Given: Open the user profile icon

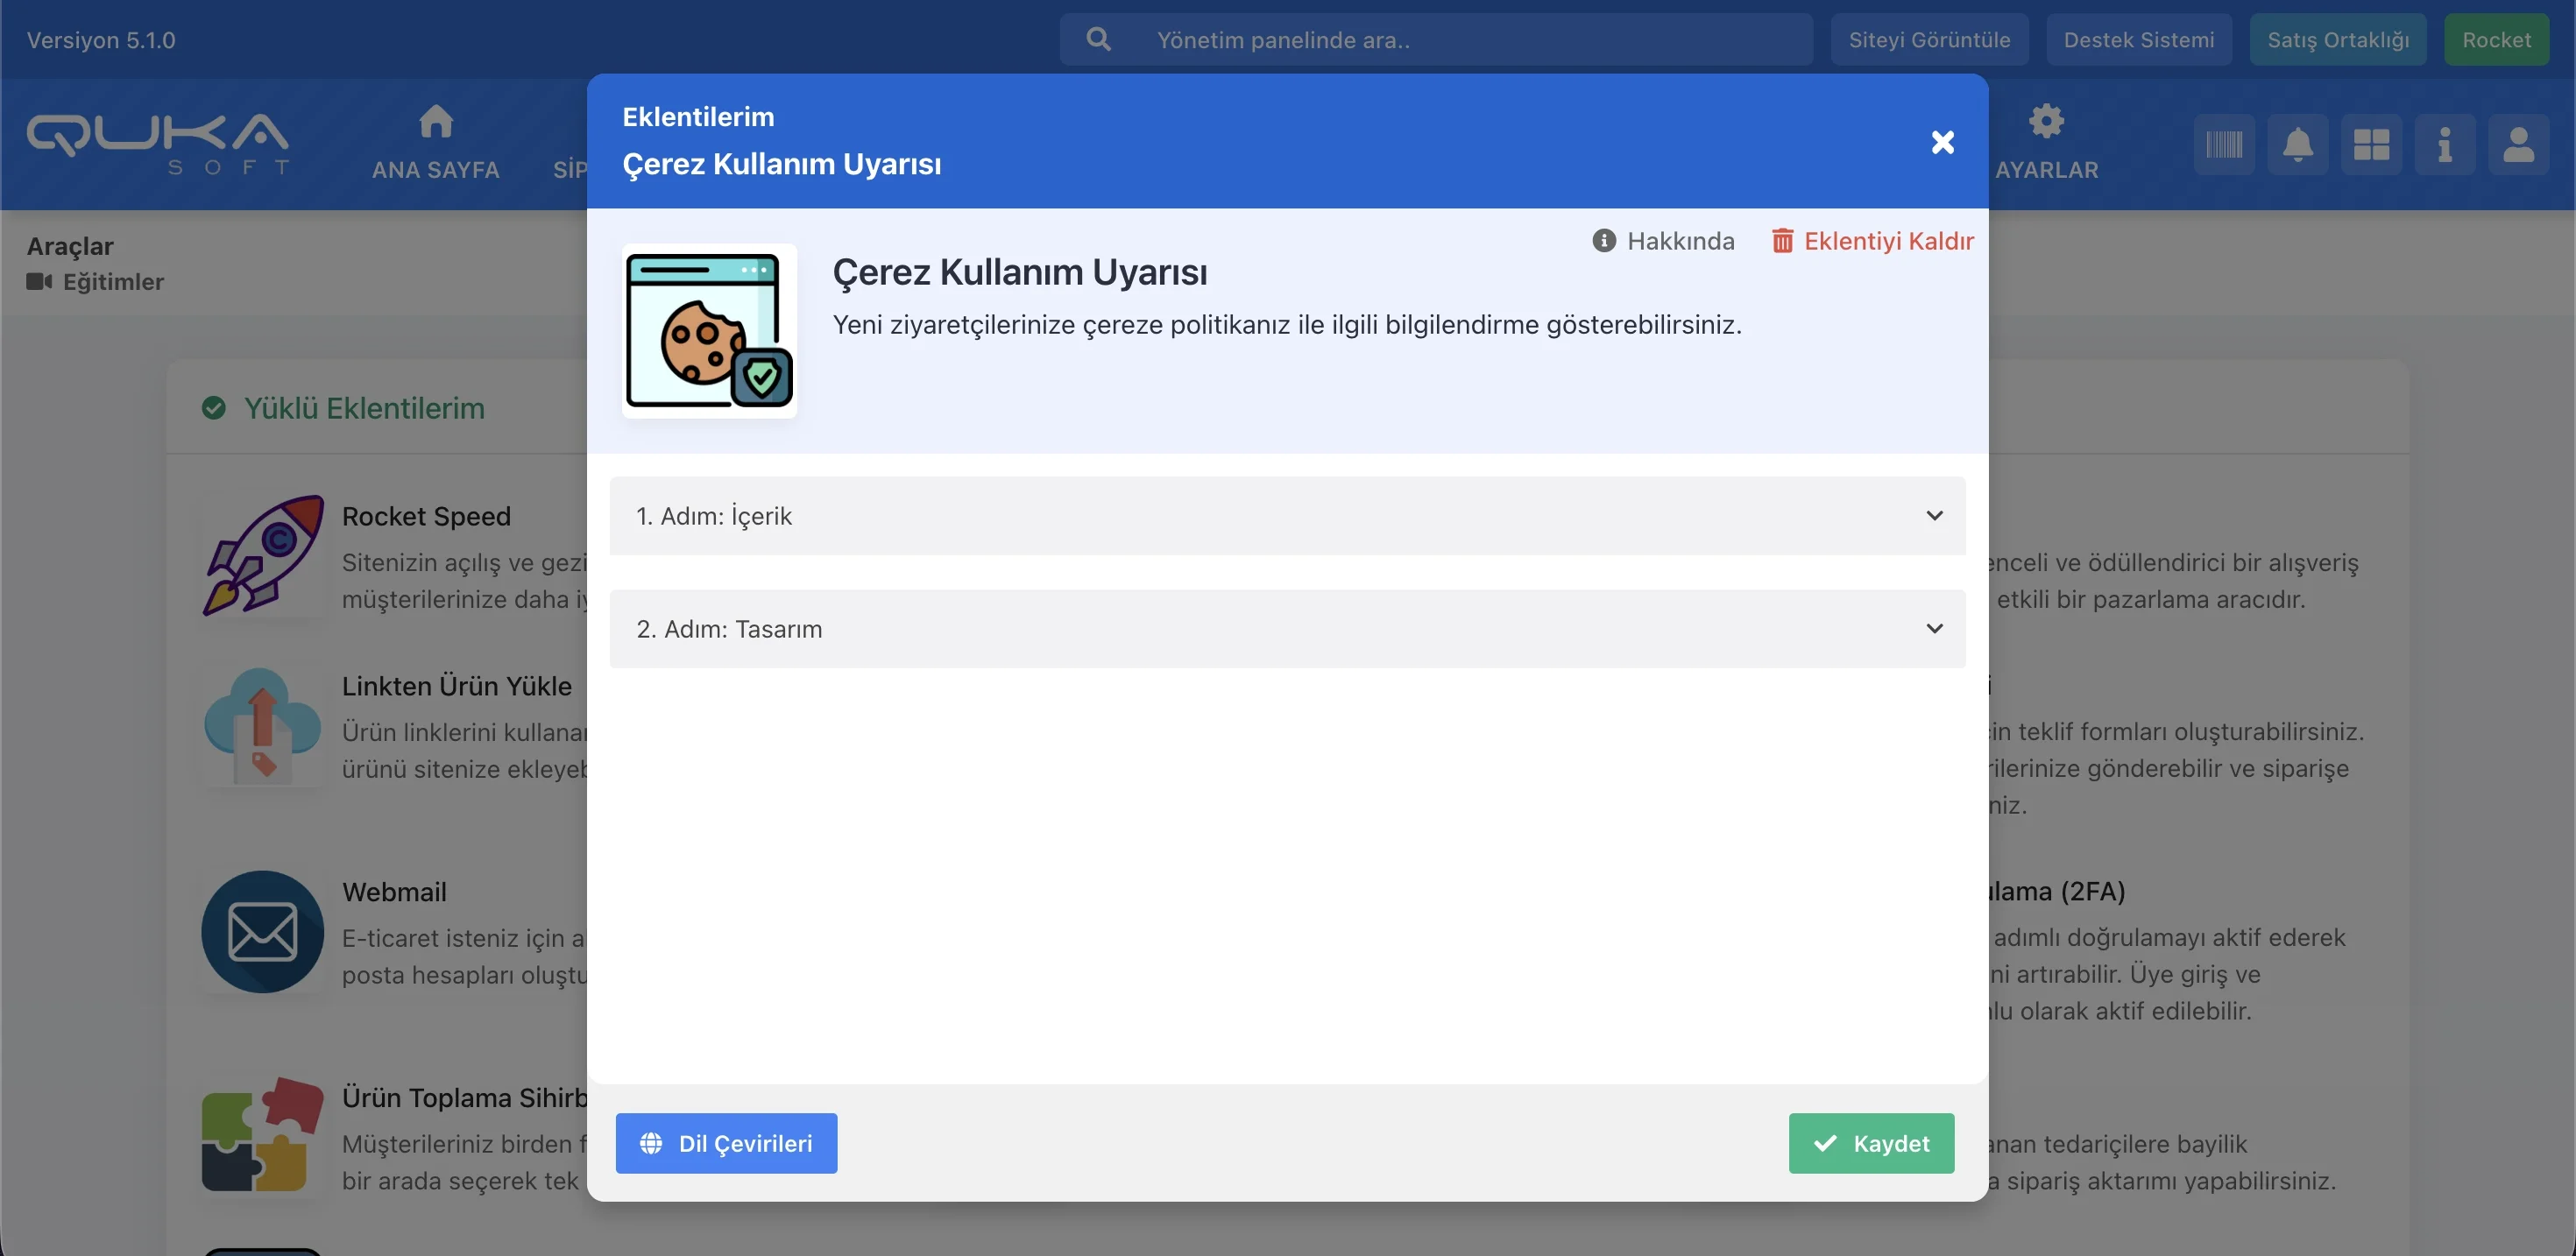Looking at the screenshot, I should 2518,145.
